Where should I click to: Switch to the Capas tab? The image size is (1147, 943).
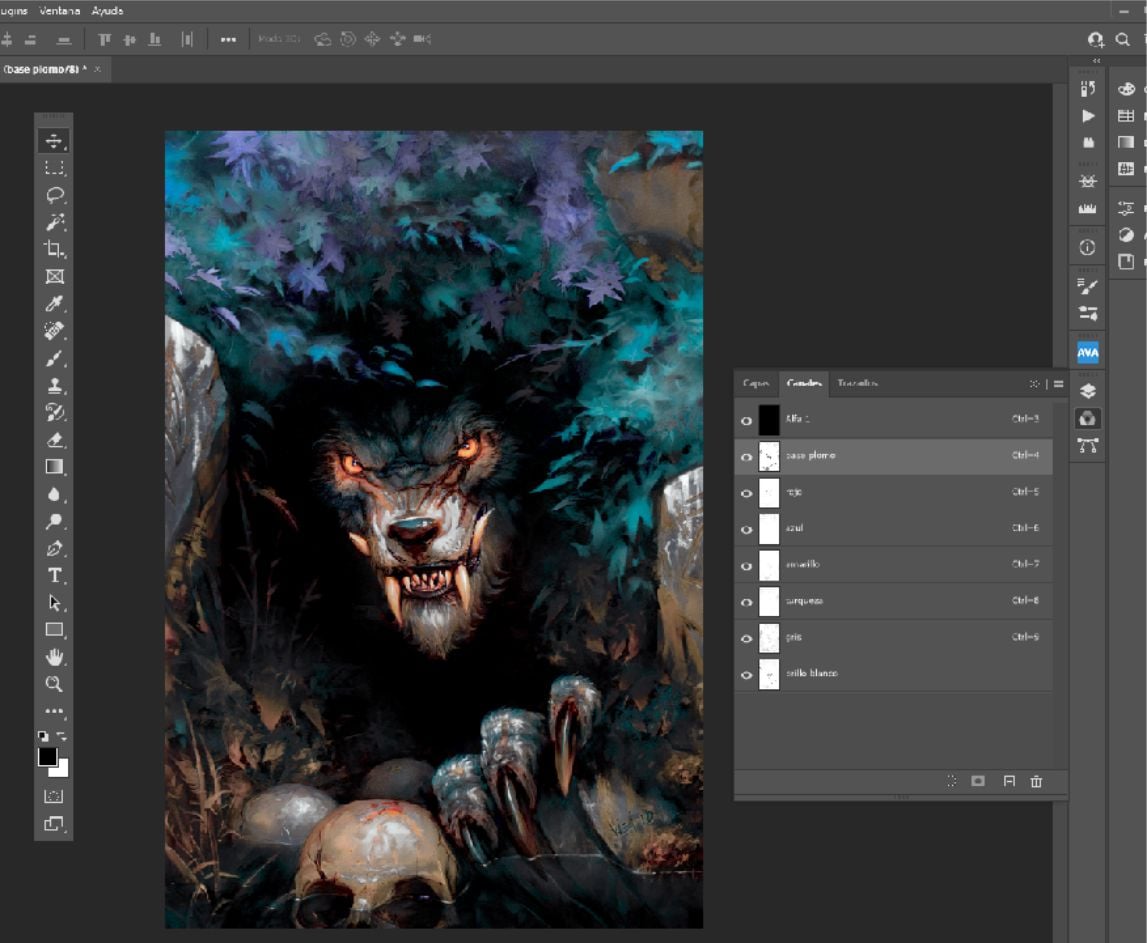[756, 384]
